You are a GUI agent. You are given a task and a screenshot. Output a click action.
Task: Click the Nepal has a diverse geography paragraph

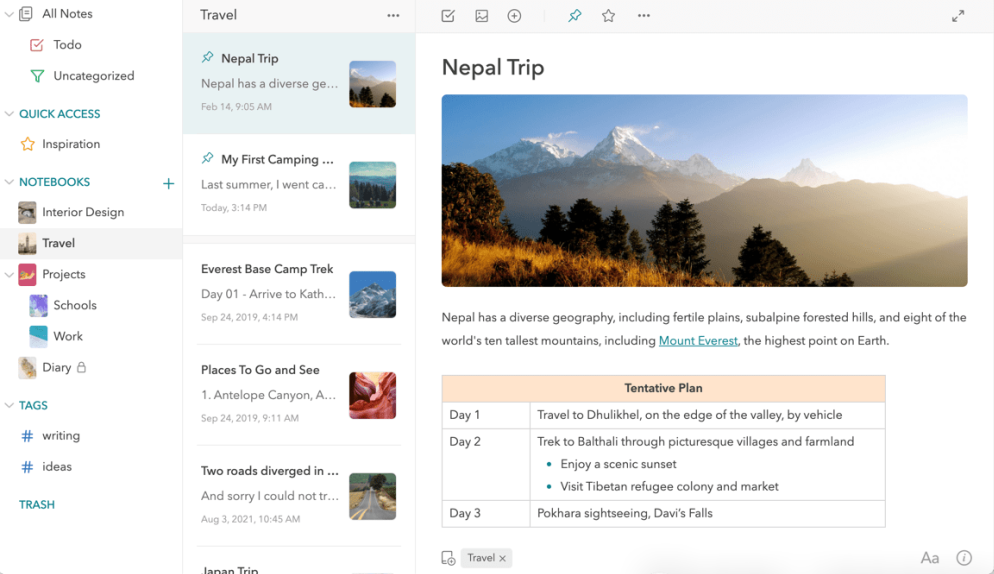tap(704, 329)
